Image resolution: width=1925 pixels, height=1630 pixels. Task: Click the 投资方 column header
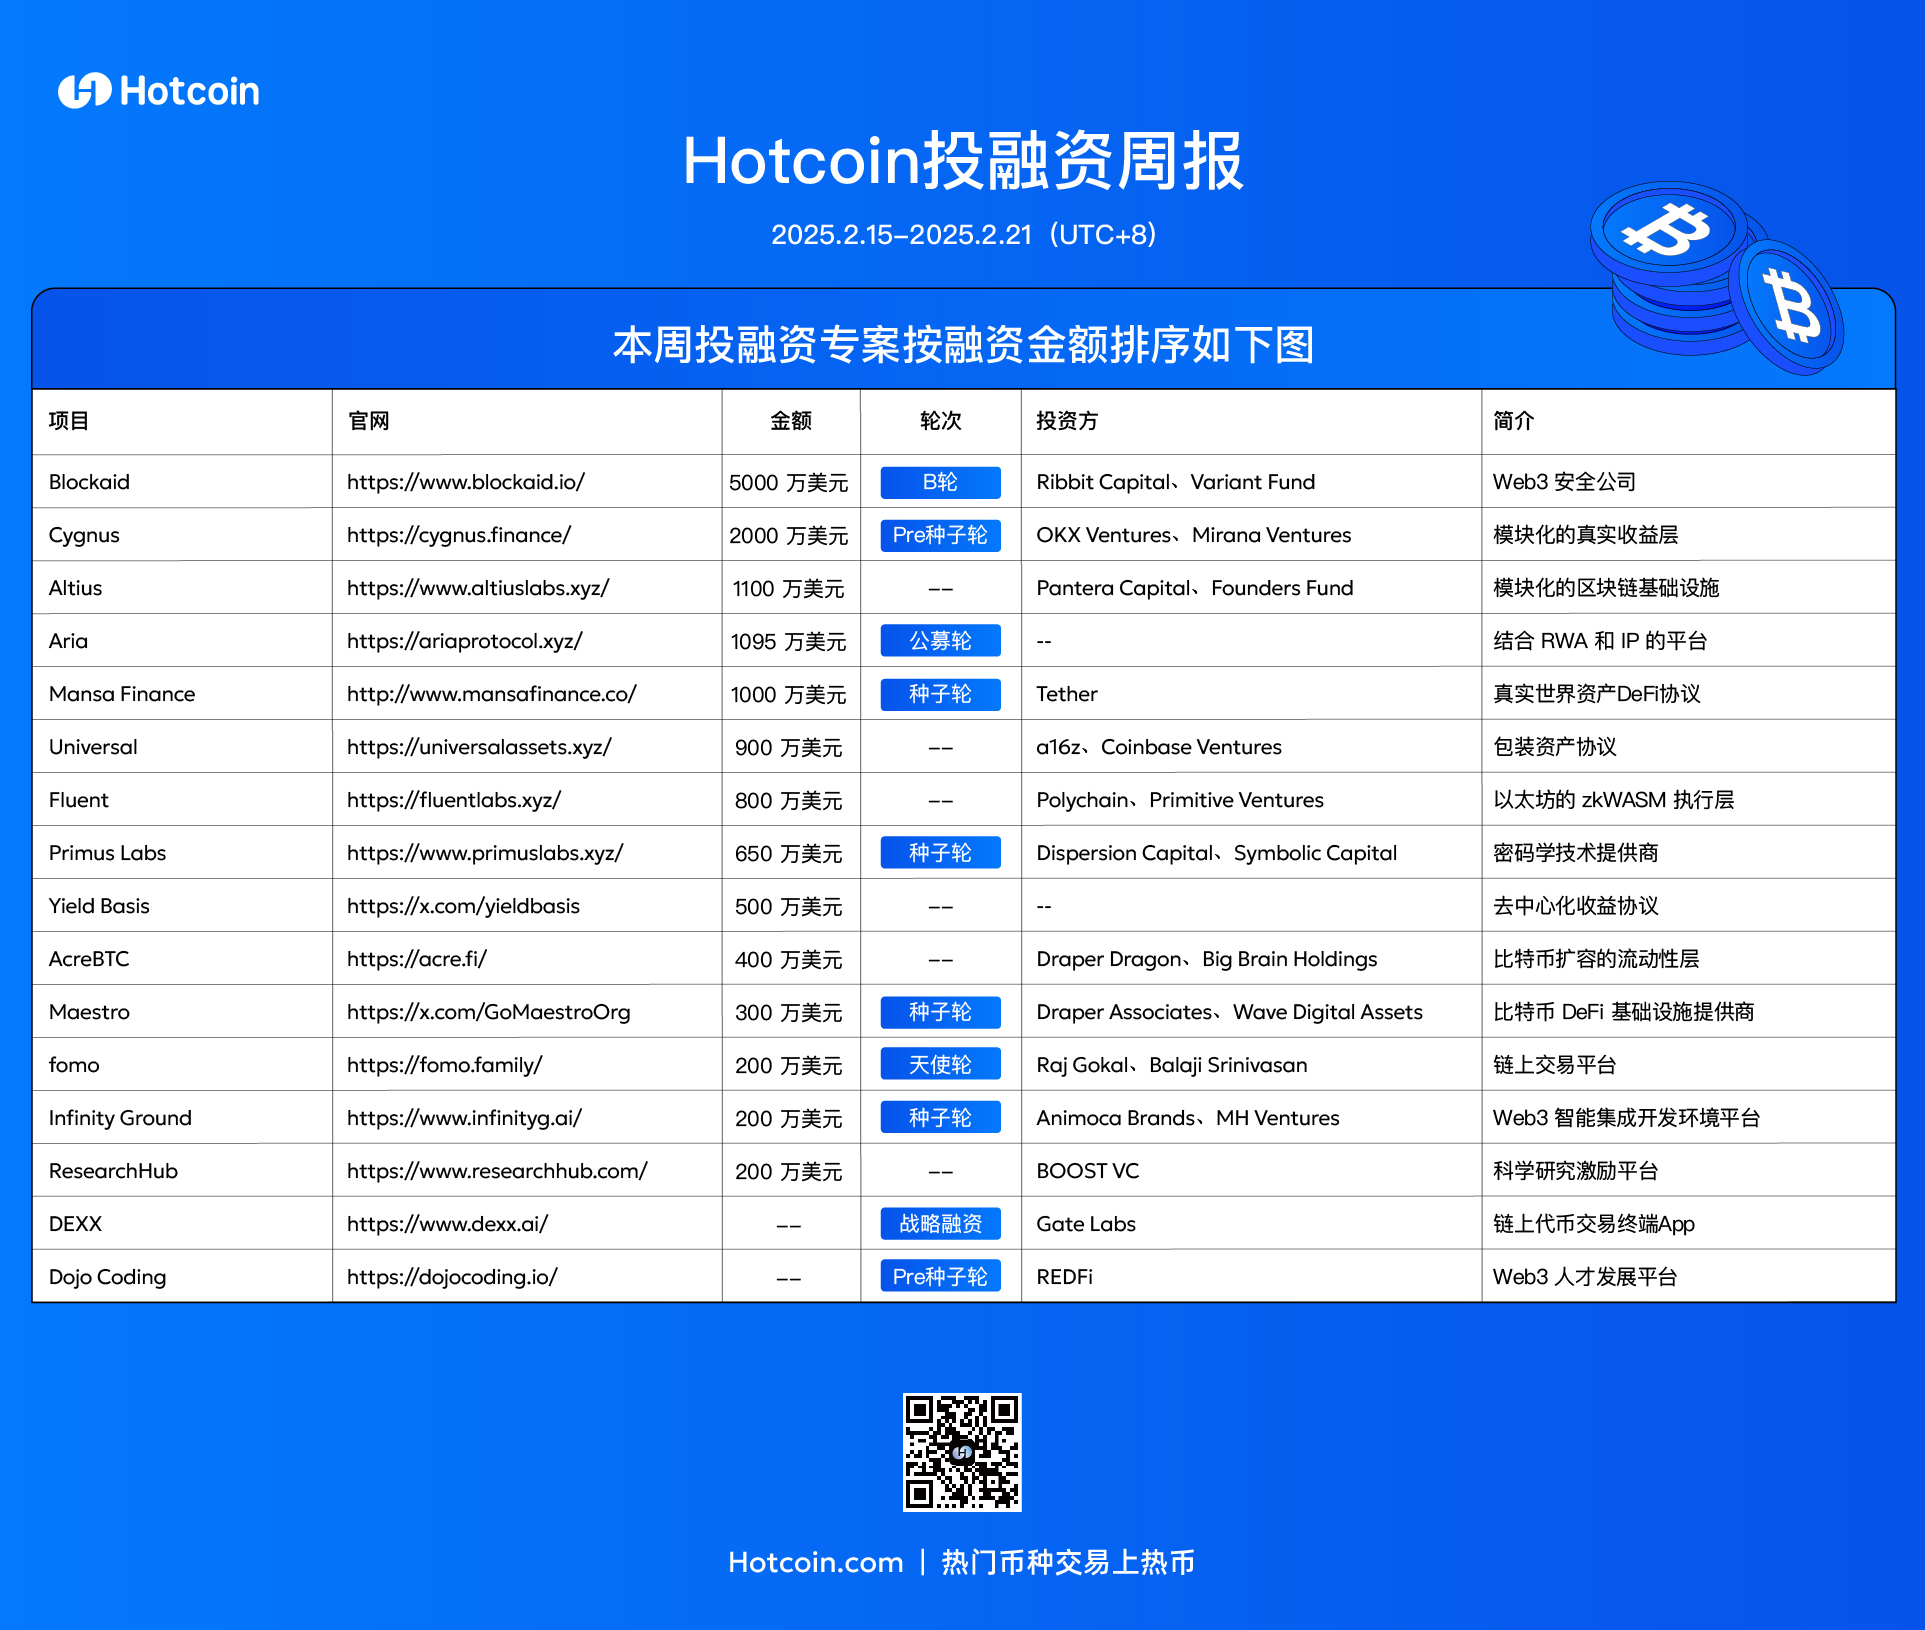[1067, 421]
